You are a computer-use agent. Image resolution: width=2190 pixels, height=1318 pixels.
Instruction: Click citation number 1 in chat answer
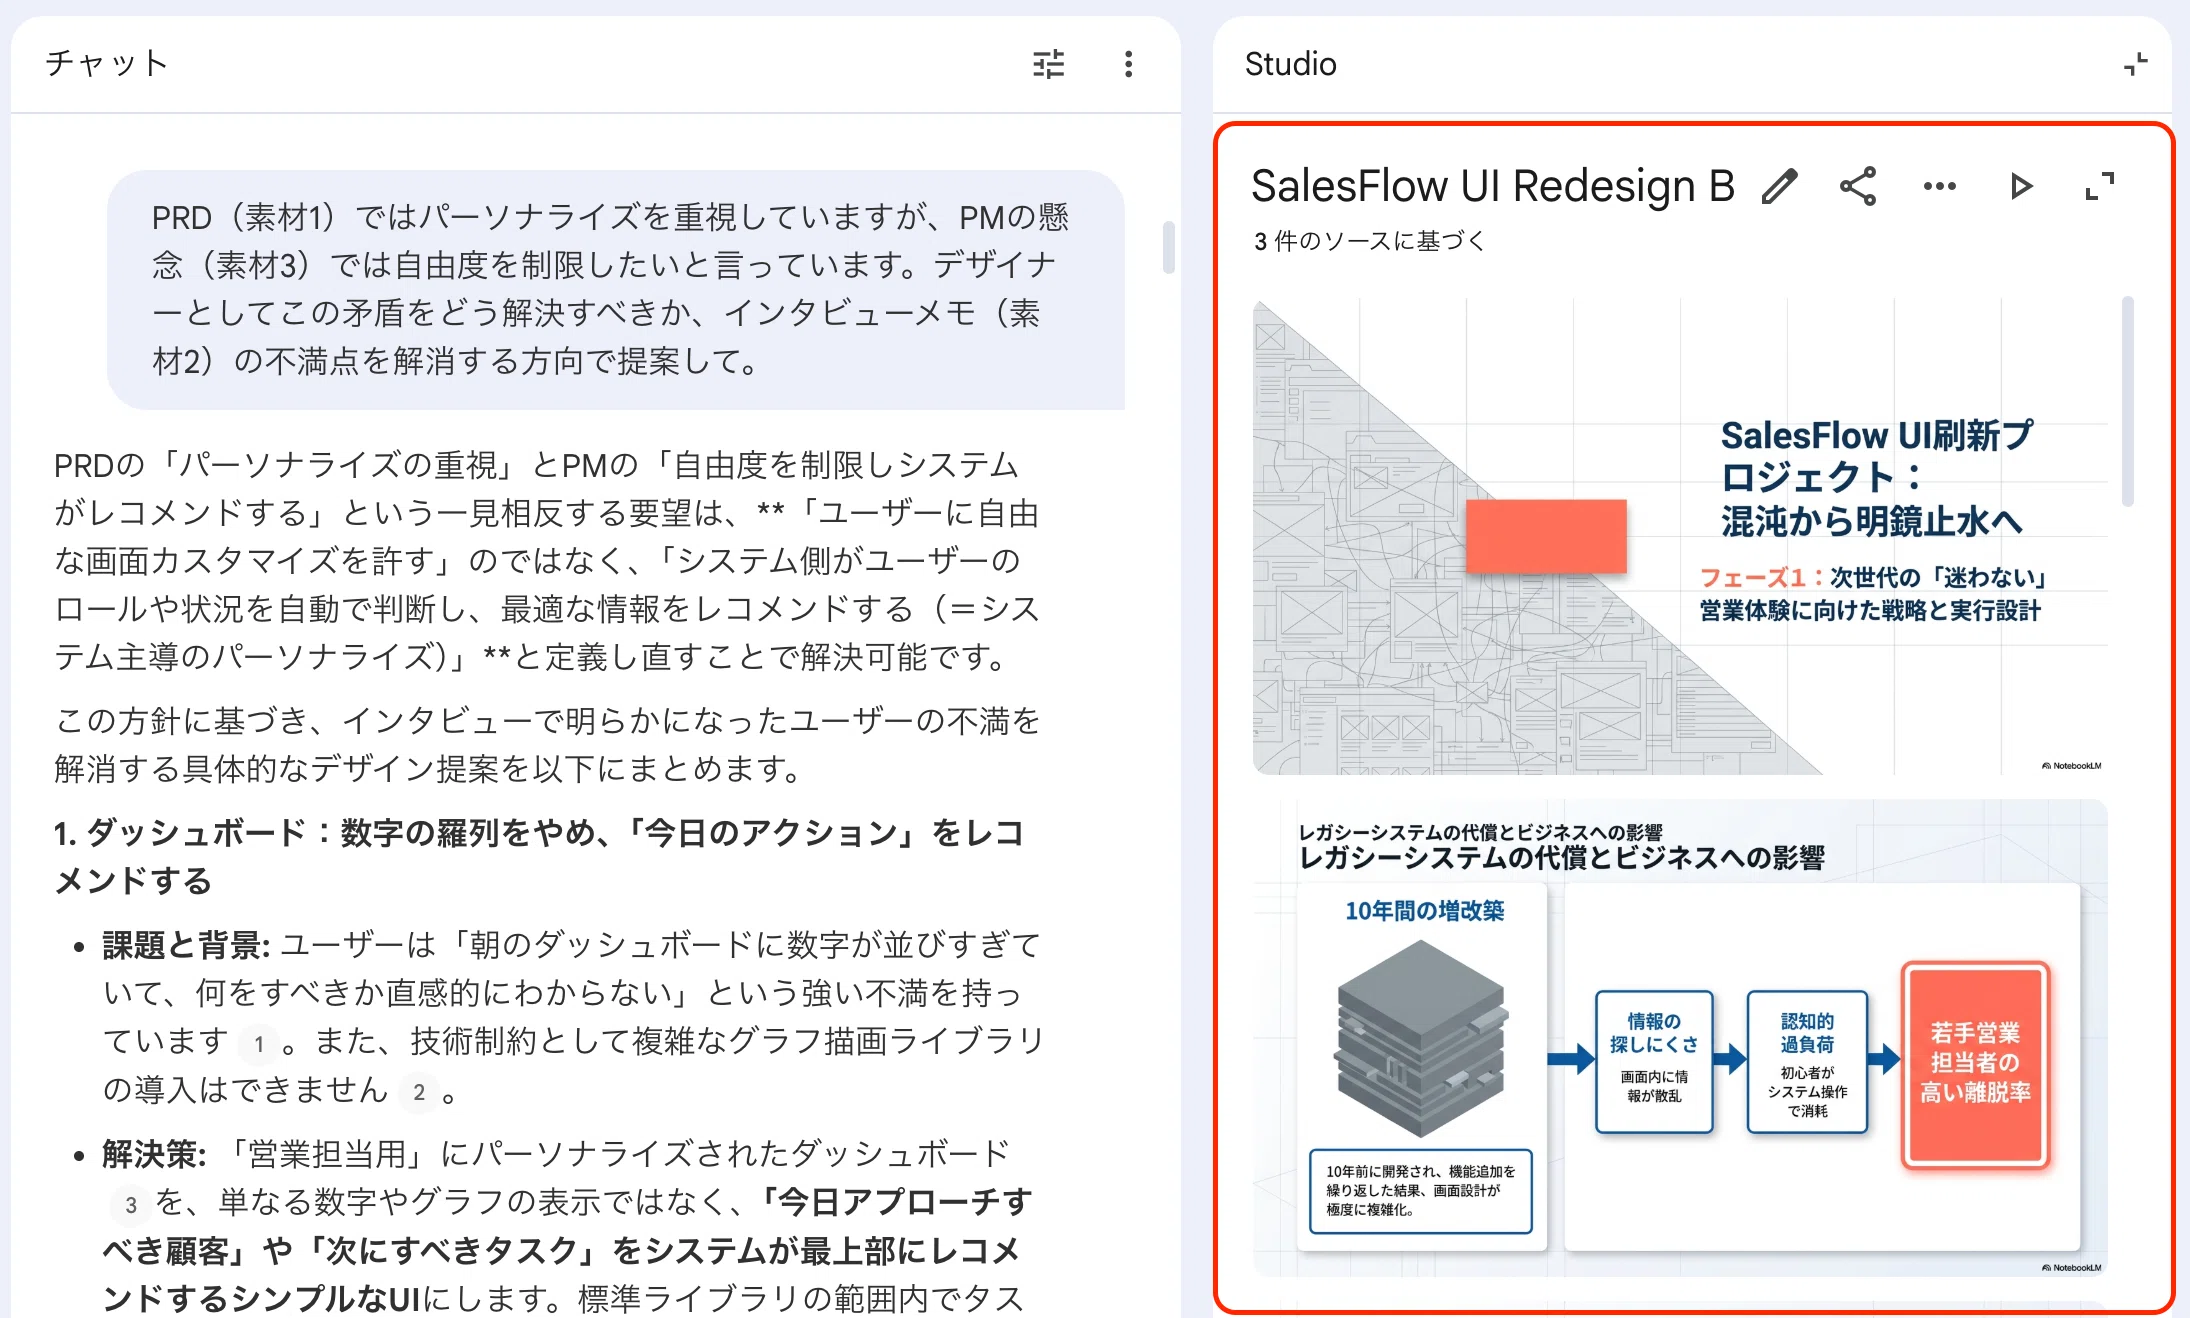tap(259, 1044)
